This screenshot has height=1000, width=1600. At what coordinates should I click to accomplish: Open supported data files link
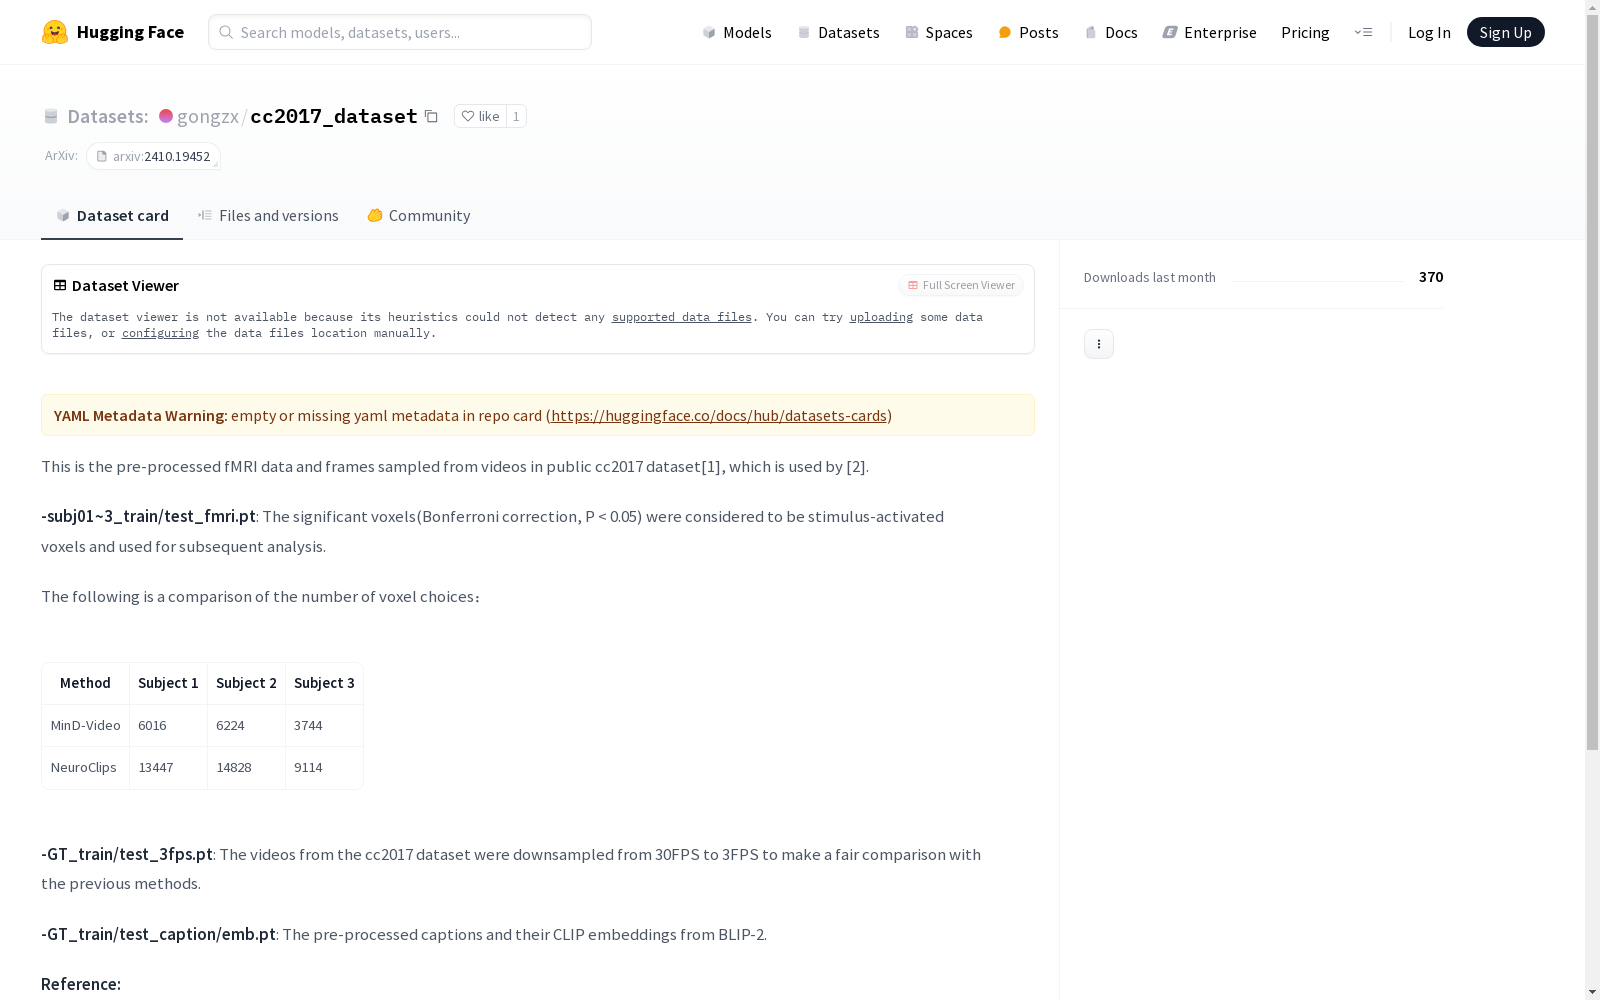(682, 317)
